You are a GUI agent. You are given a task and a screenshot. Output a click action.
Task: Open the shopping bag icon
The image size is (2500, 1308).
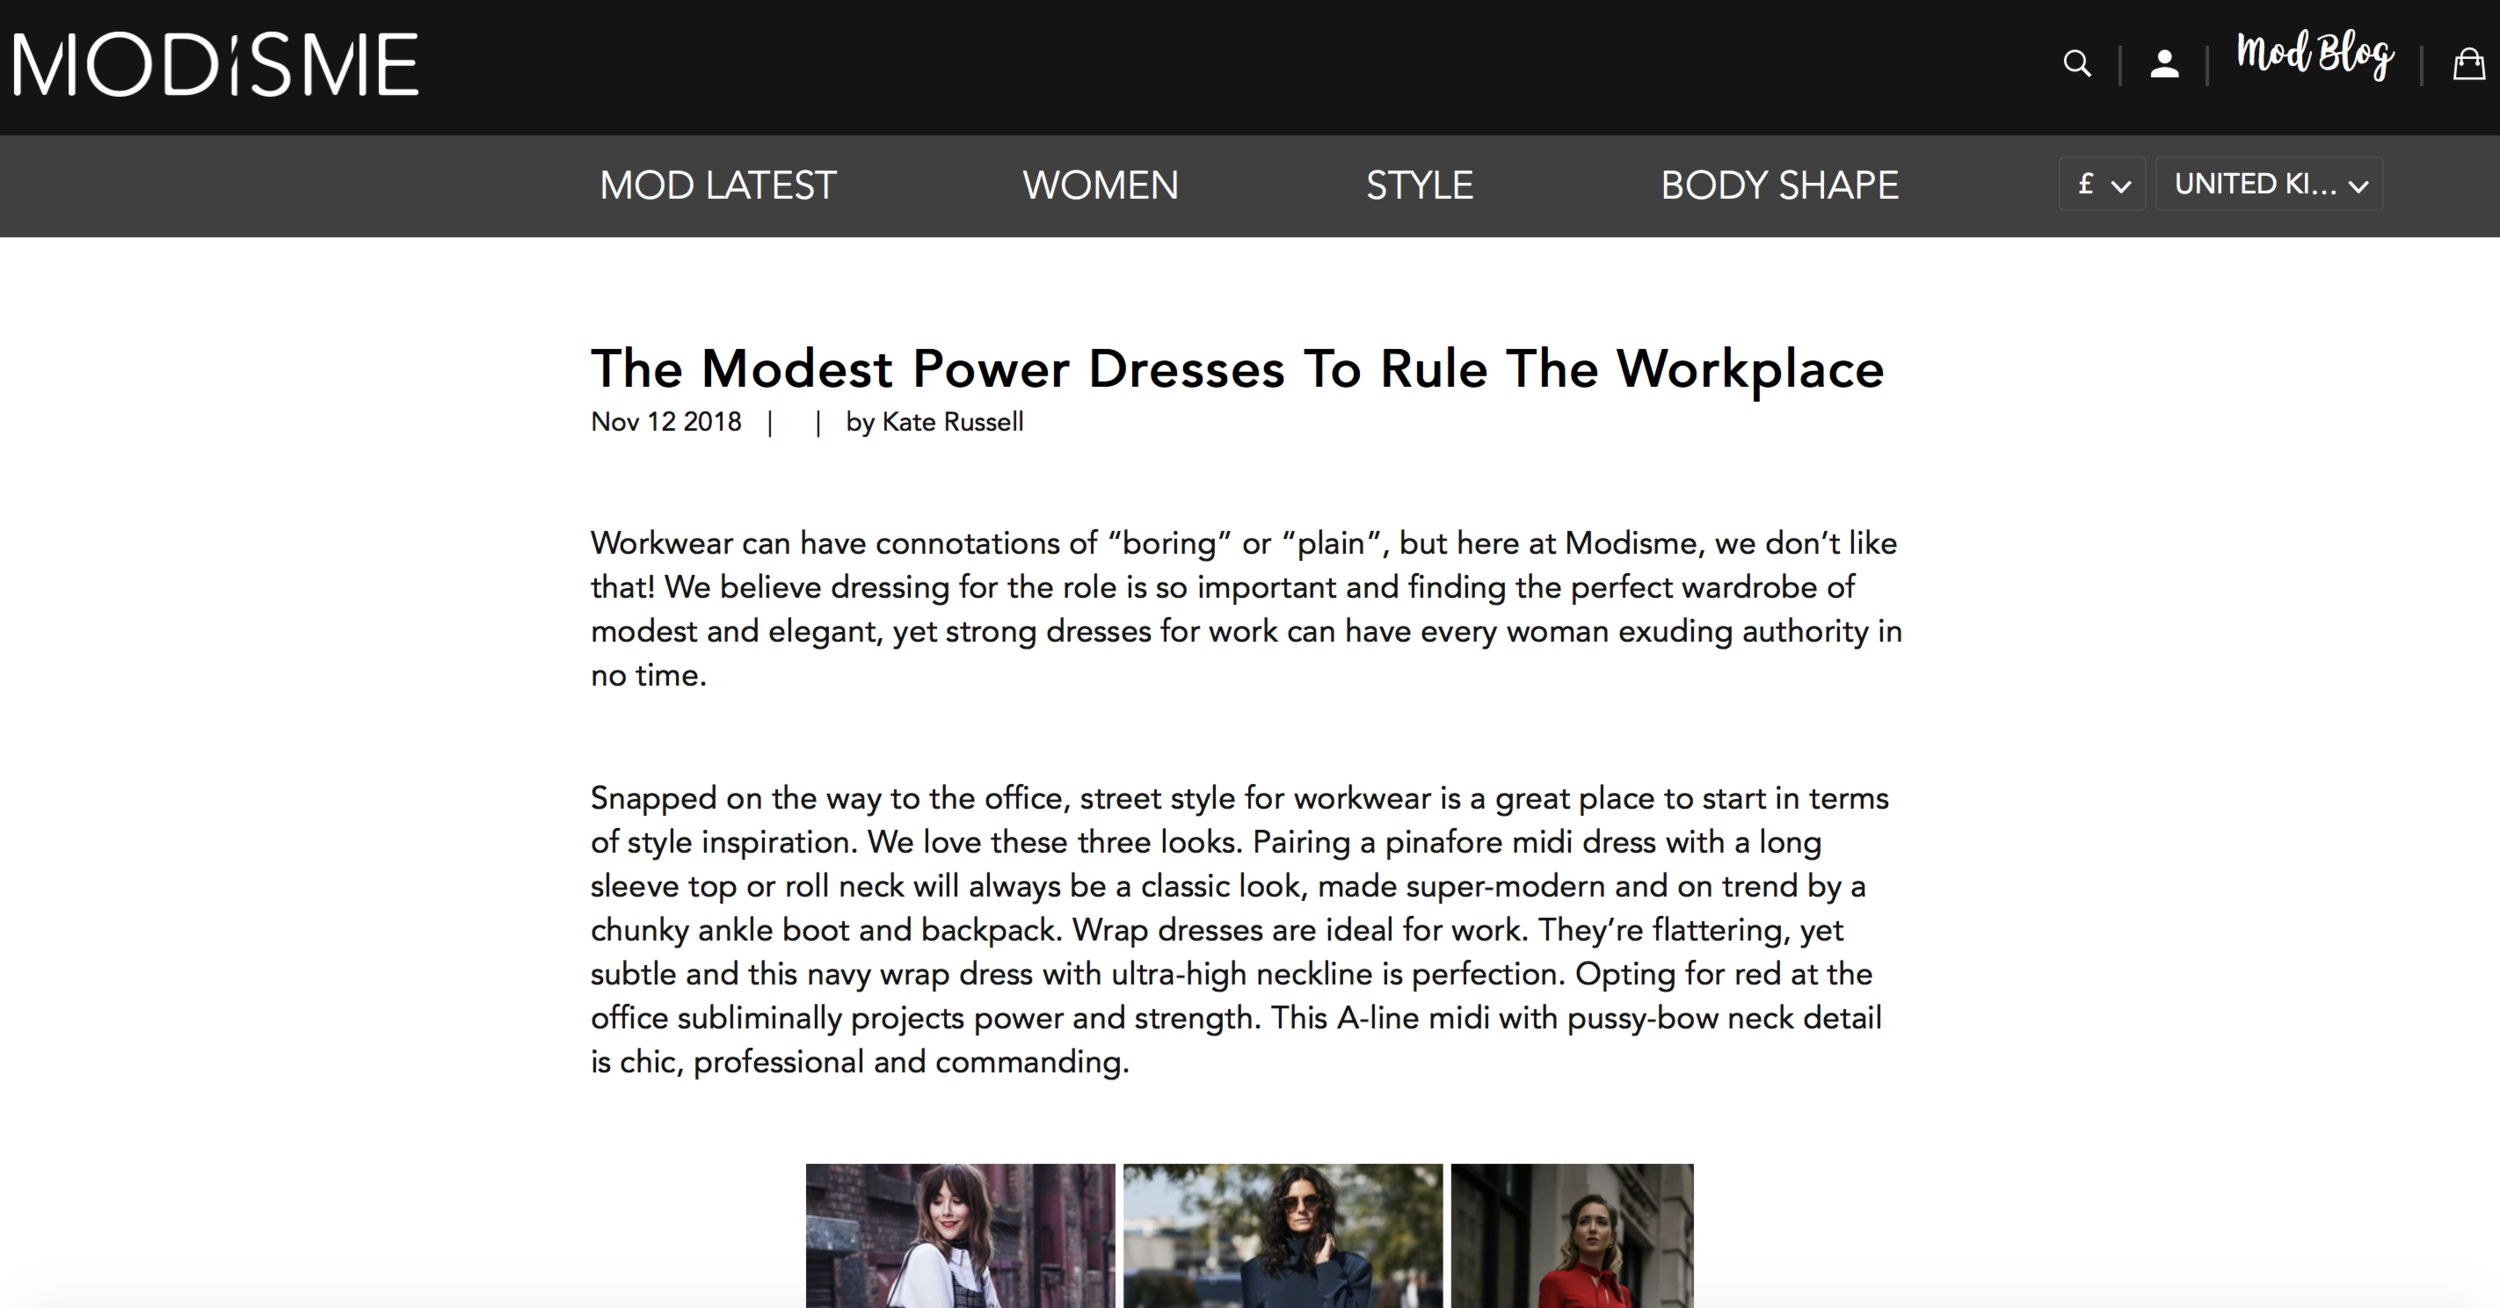2469,64
